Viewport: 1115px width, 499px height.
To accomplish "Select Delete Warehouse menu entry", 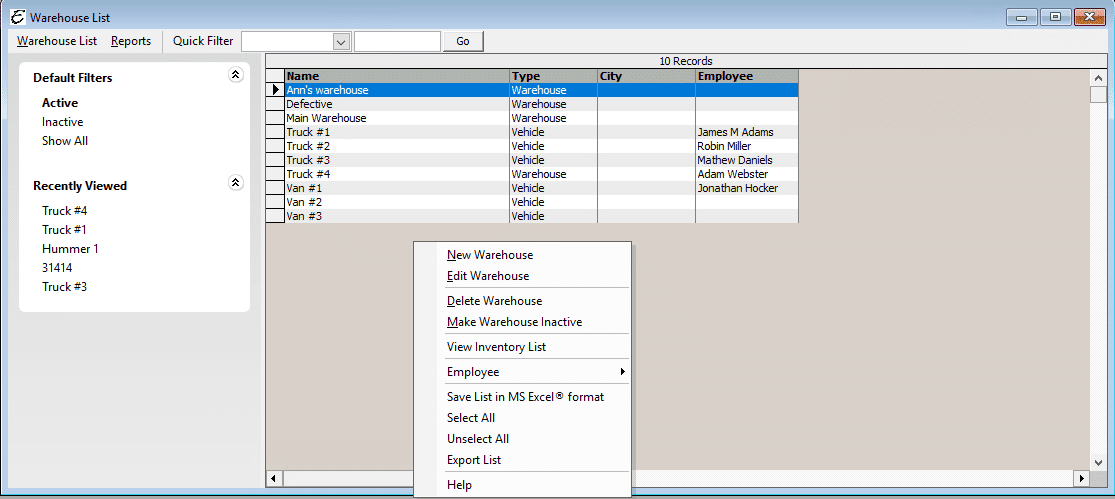I will [x=494, y=301].
